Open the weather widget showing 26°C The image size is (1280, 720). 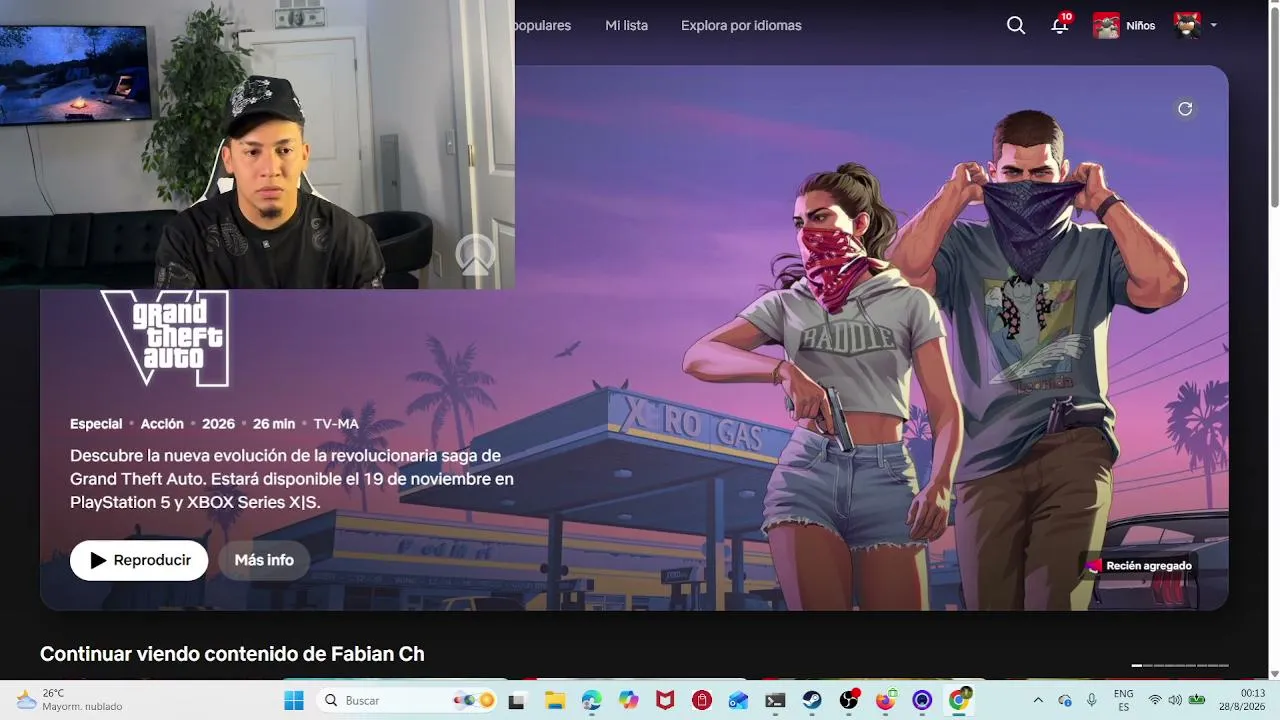click(x=70, y=700)
